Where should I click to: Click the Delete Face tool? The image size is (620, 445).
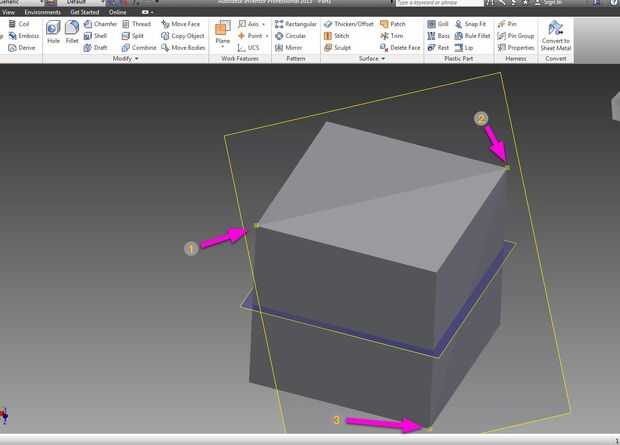click(x=400, y=48)
